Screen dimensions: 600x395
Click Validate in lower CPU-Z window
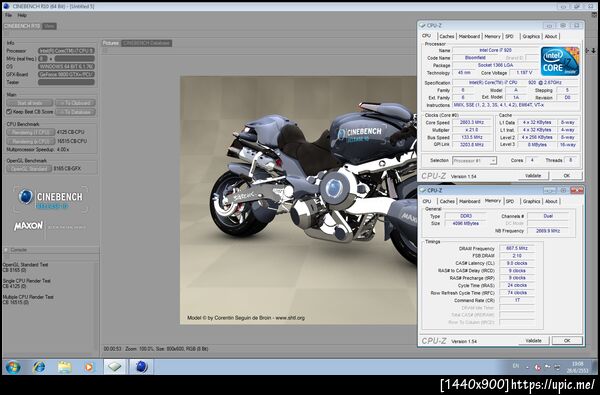pyautogui.click(x=534, y=341)
